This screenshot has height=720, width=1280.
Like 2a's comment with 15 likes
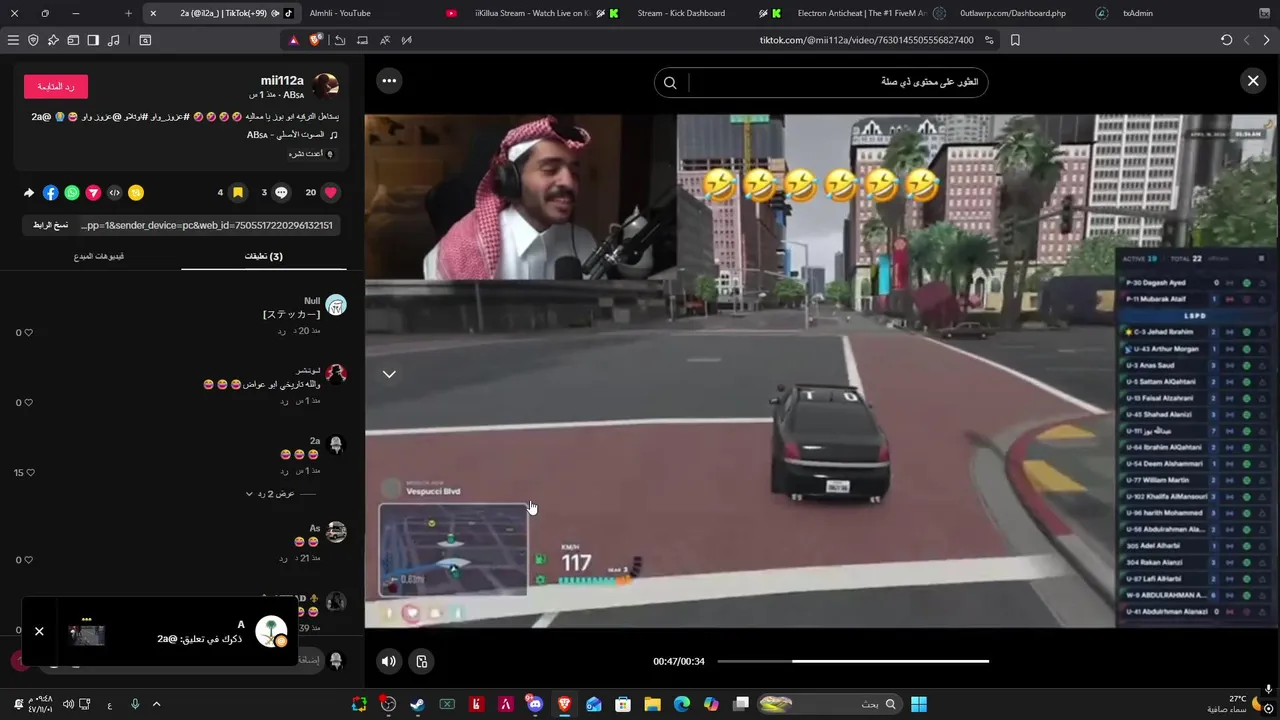tap(31, 473)
